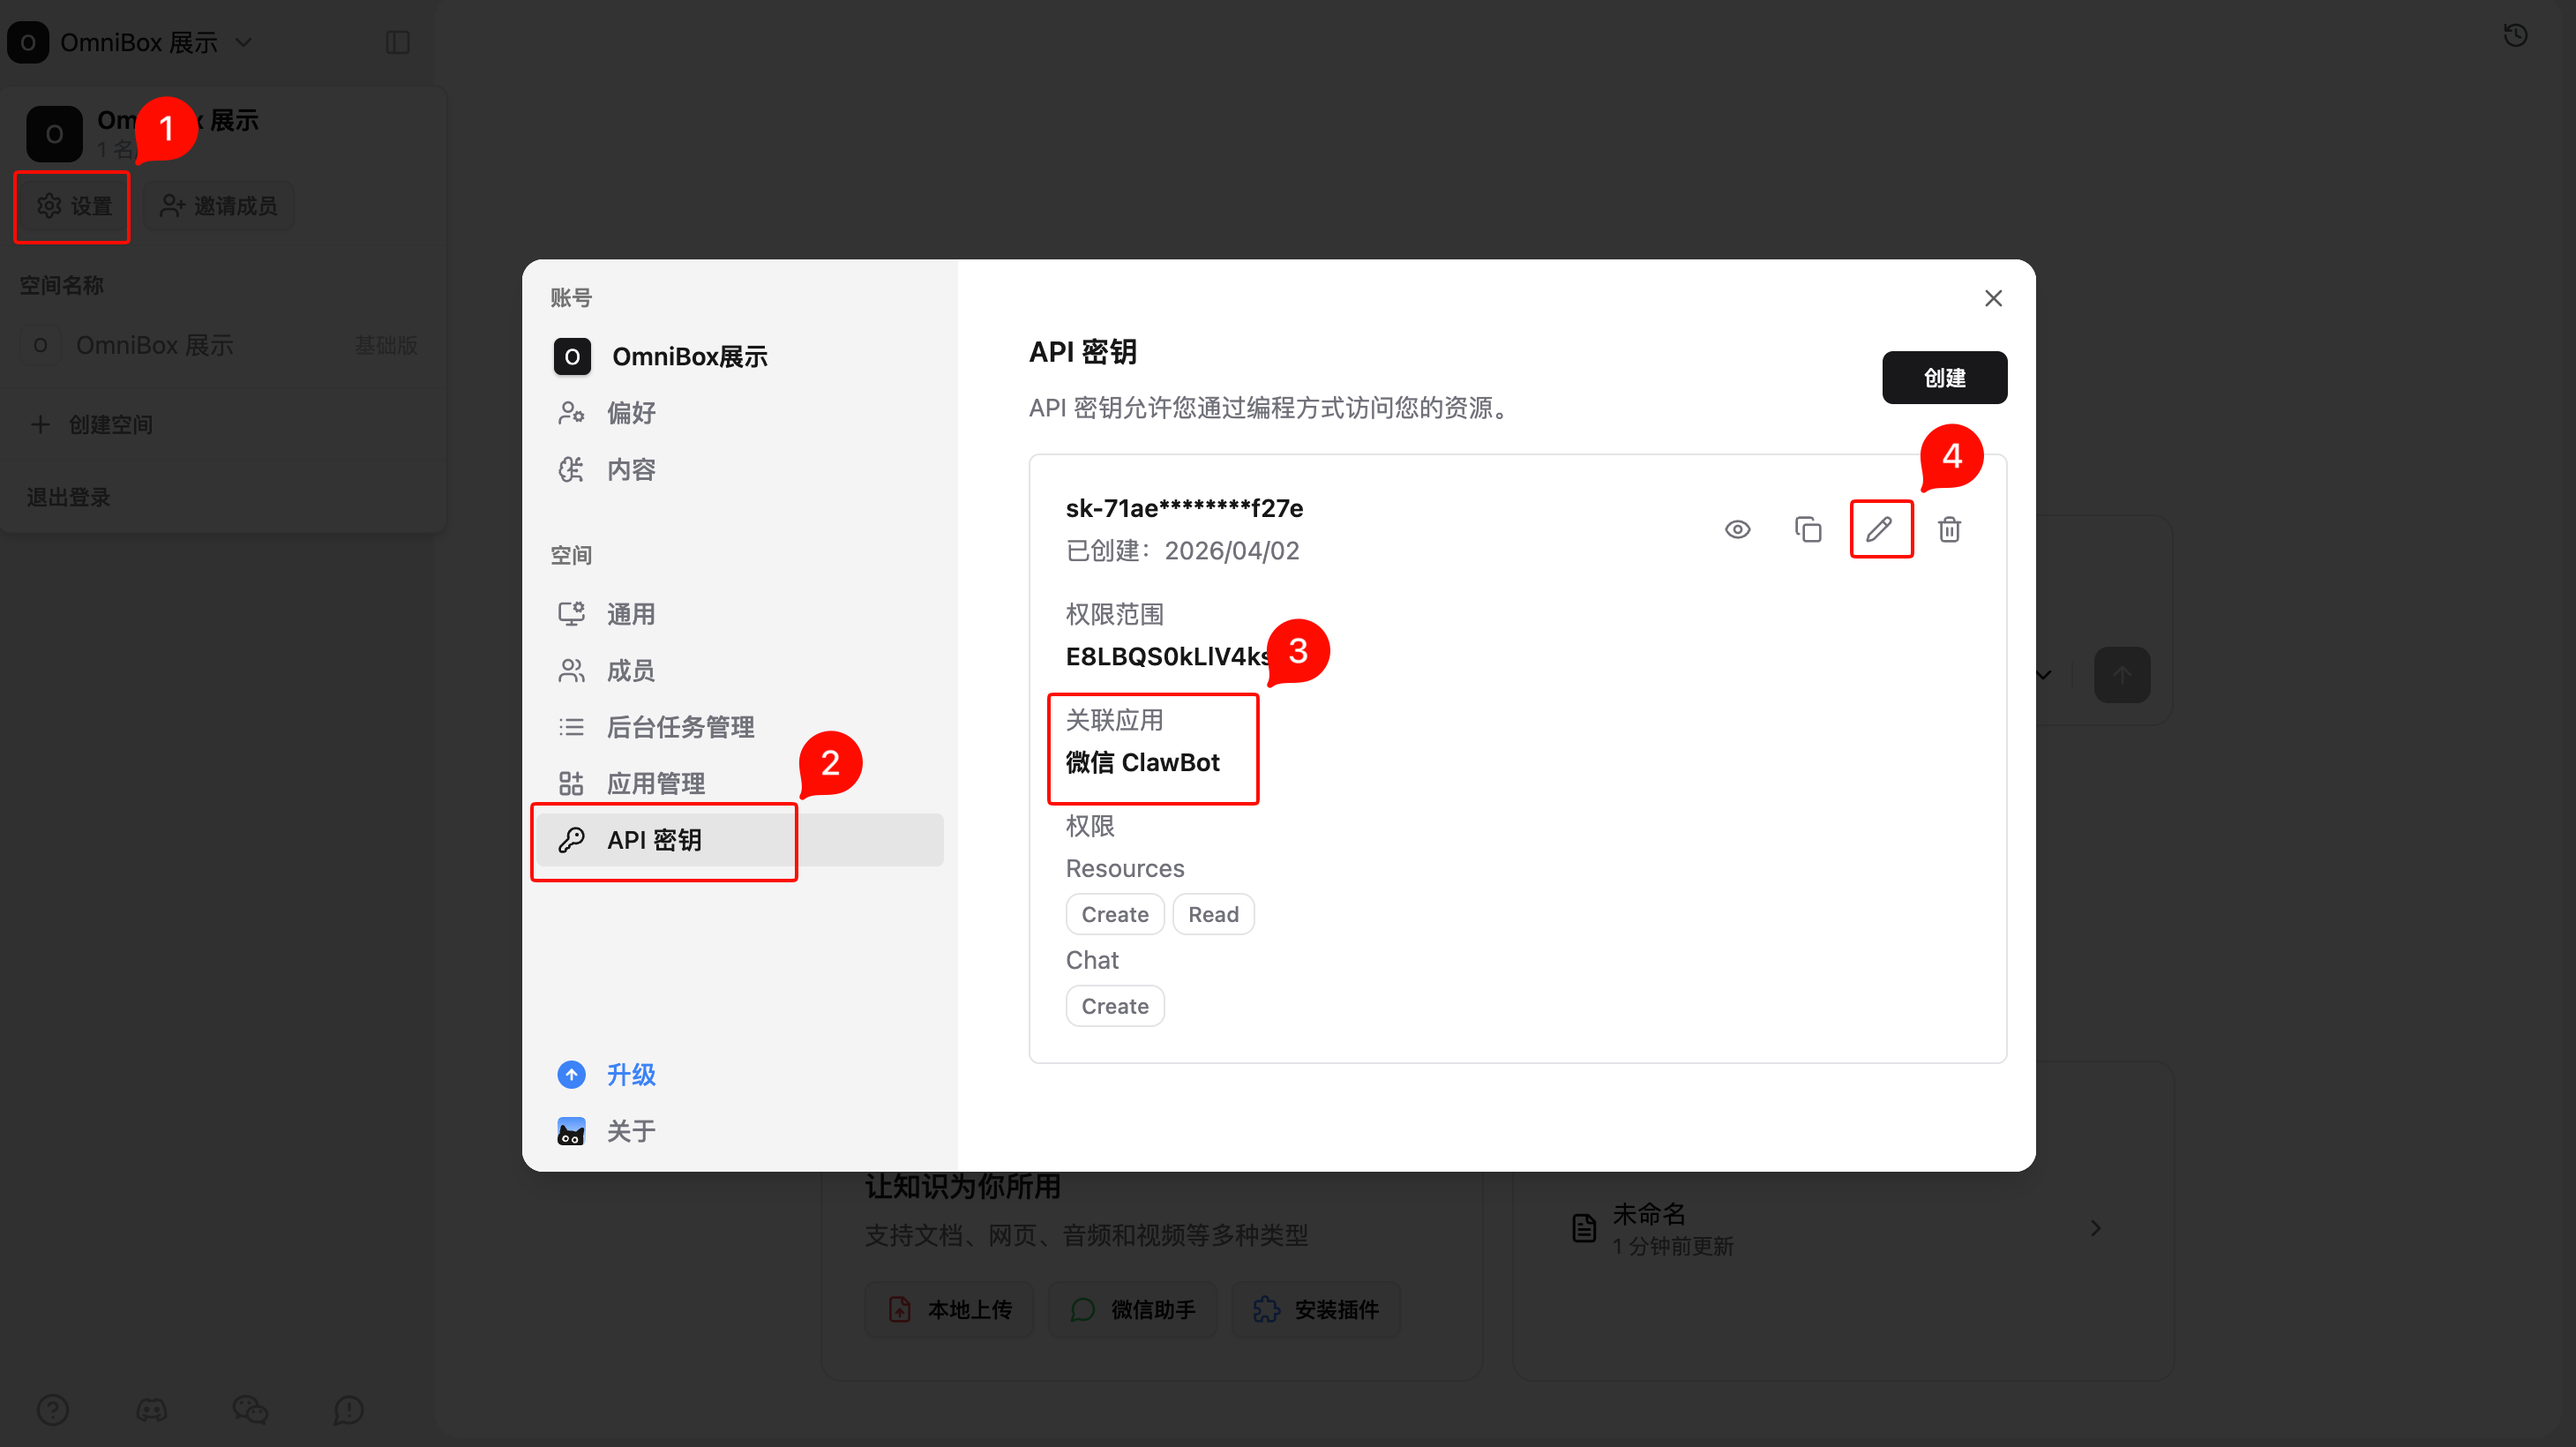Delete the API key with the trash icon
Viewport: 2576px width, 1447px height.
pos(1948,529)
